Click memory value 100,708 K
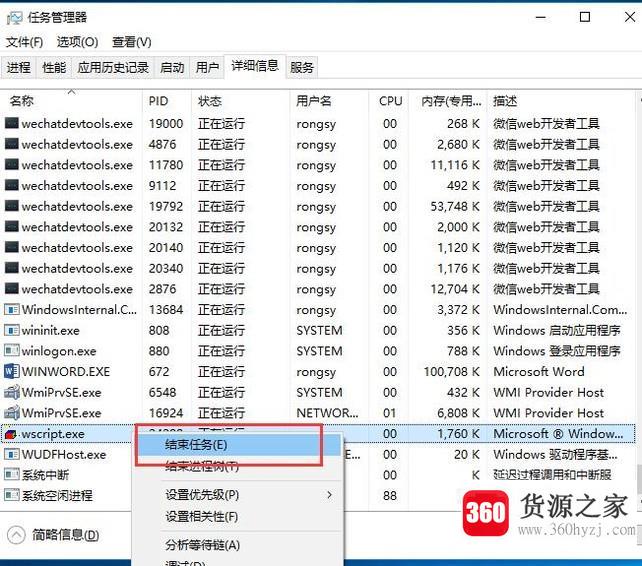The height and width of the screenshot is (566, 642). point(452,371)
